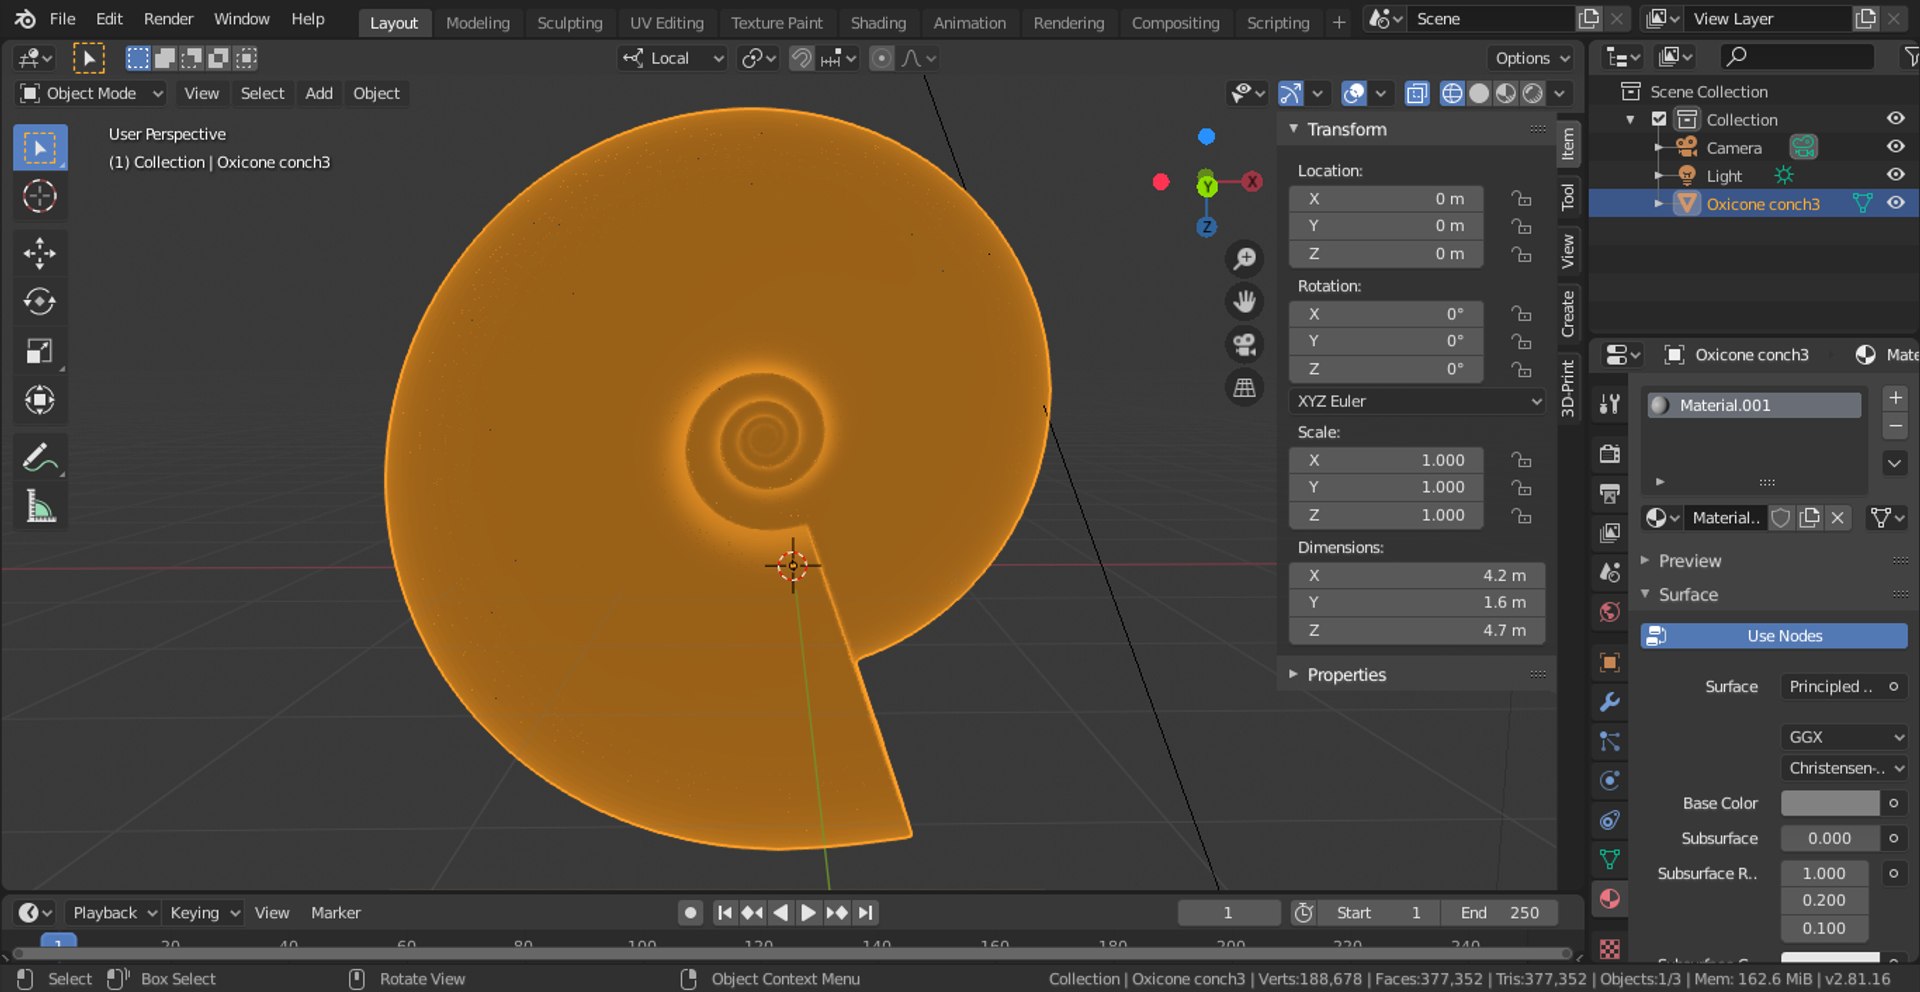Select the Measure tool
This screenshot has width=1920, height=992.
(40, 507)
